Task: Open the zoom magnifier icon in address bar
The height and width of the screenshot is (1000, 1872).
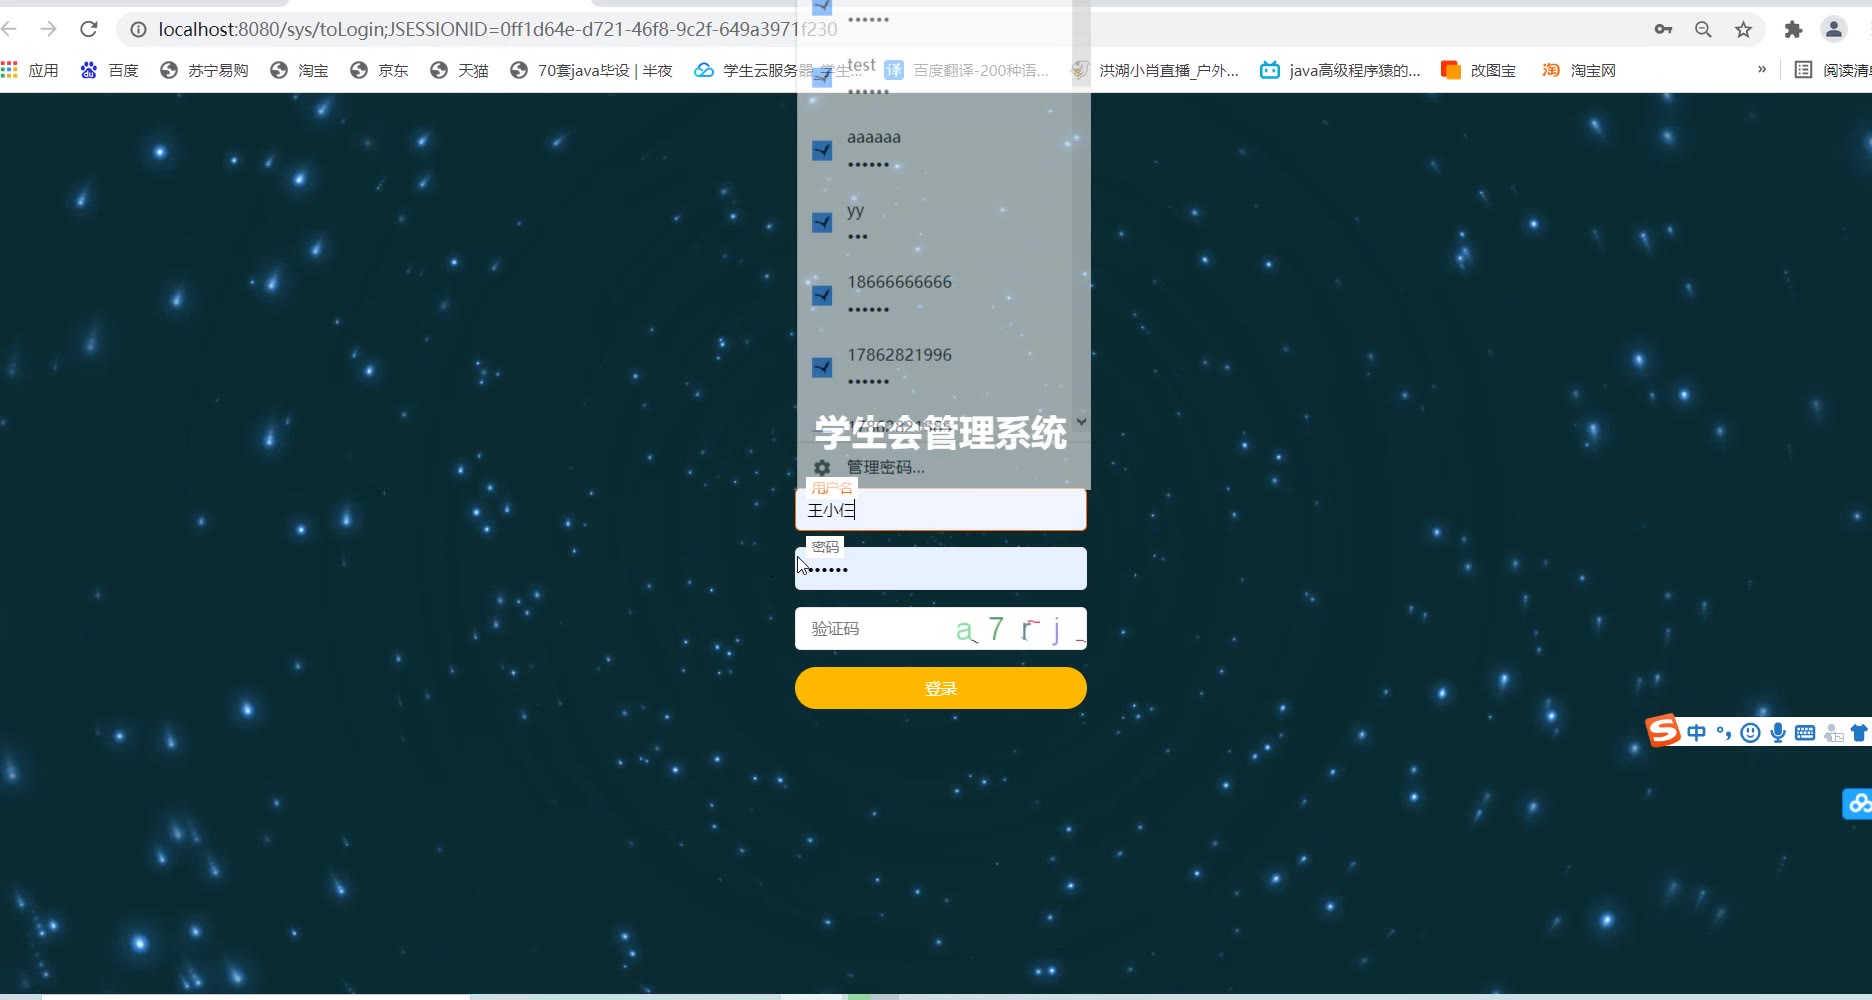Action: click(1703, 30)
